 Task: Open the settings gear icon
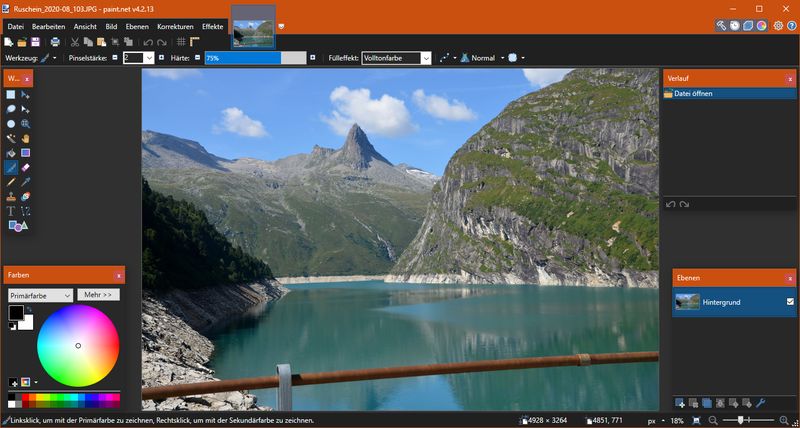tap(778, 25)
